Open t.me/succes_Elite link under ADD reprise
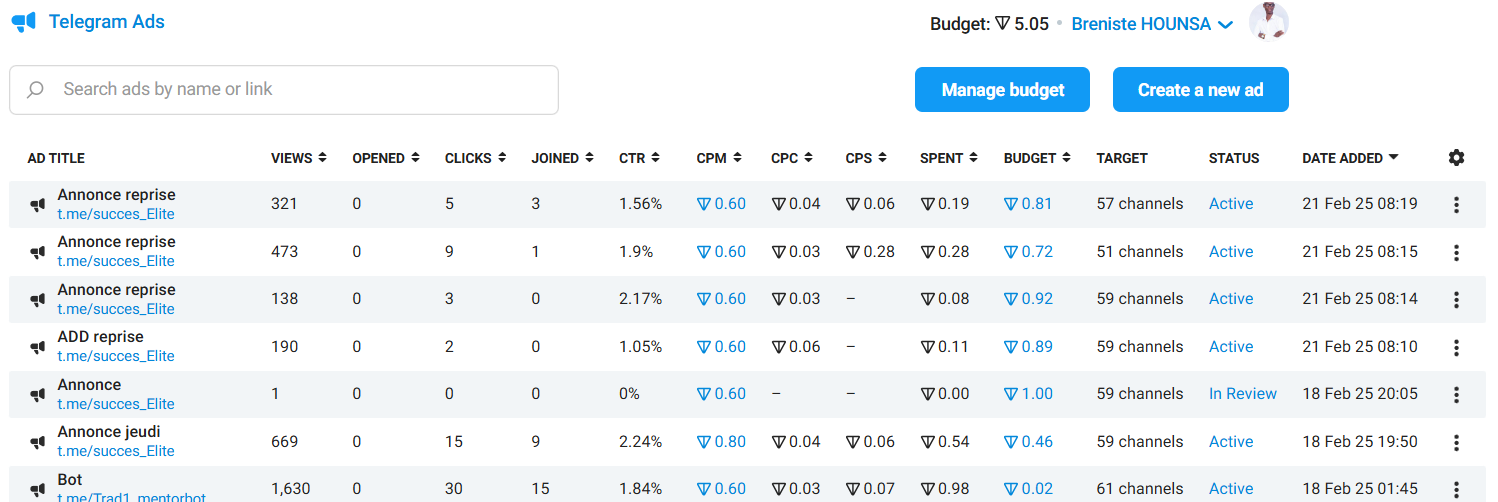 pyautogui.click(x=116, y=356)
